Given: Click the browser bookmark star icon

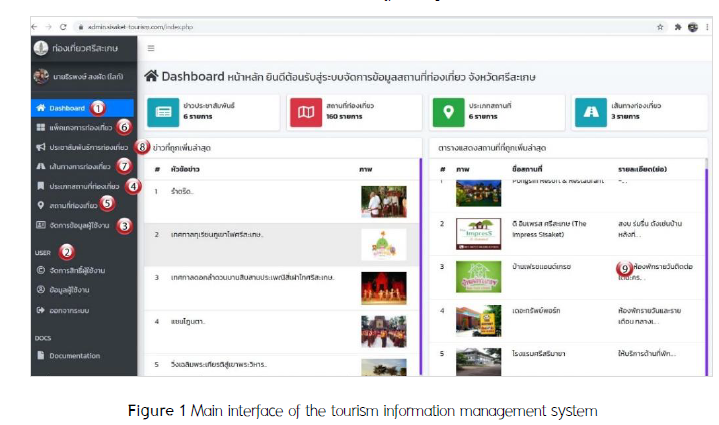Looking at the screenshot, I should click(x=660, y=26).
